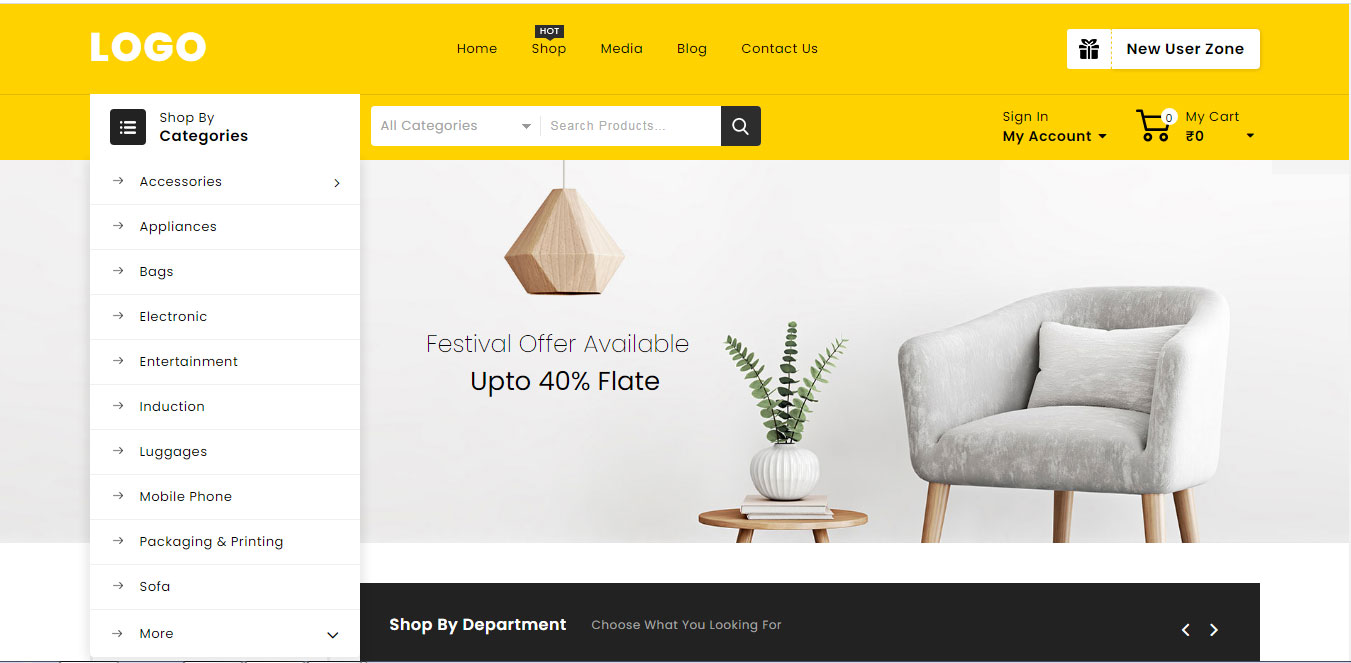Go to next department with right chevron
This screenshot has height=663, width=1351.
tap(1214, 630)
